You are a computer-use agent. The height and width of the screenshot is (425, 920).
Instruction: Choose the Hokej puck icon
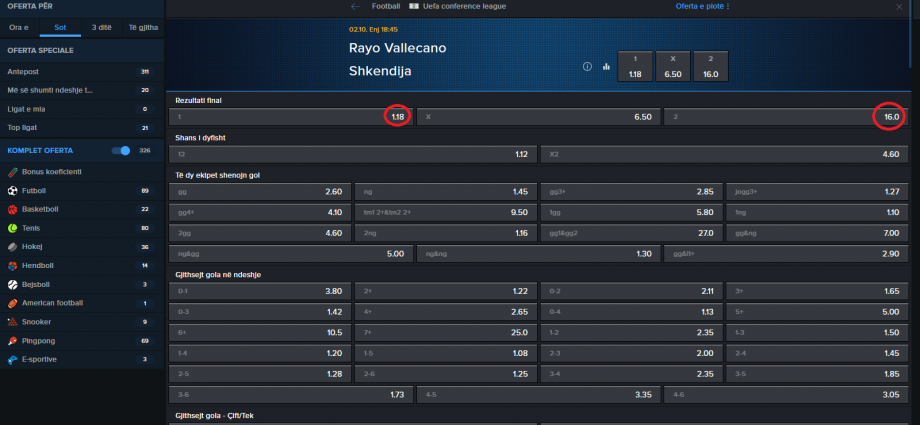coord(12,247)
